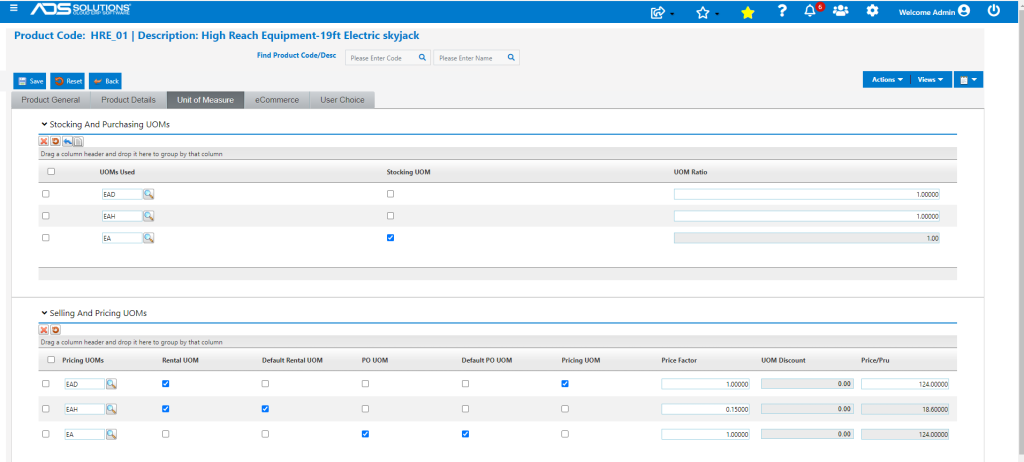Open lookup magnifier beside EAD in UOMs Used
The image size is (1024, 462).
coord(149,194)
